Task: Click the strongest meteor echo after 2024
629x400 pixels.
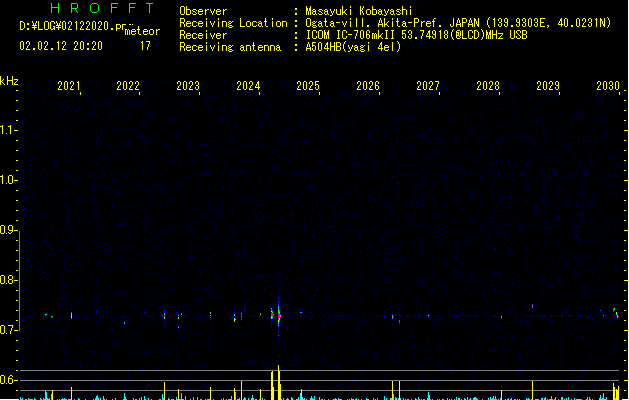Action: click(x=279, y=316)
